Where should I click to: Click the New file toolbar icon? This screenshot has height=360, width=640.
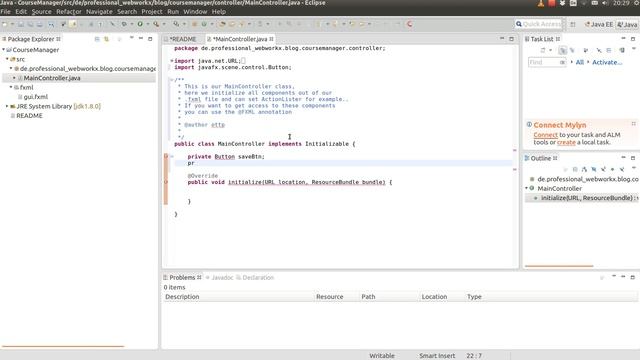click(5, 24)
